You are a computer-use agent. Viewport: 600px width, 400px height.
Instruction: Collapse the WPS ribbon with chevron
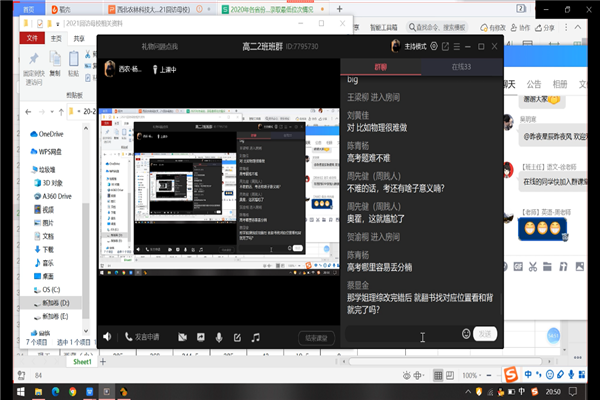578,27
